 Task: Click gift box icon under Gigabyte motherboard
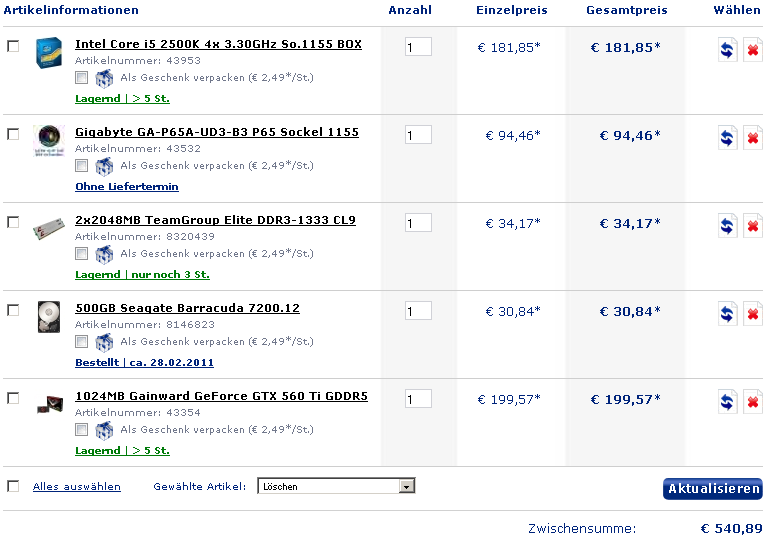104,166
